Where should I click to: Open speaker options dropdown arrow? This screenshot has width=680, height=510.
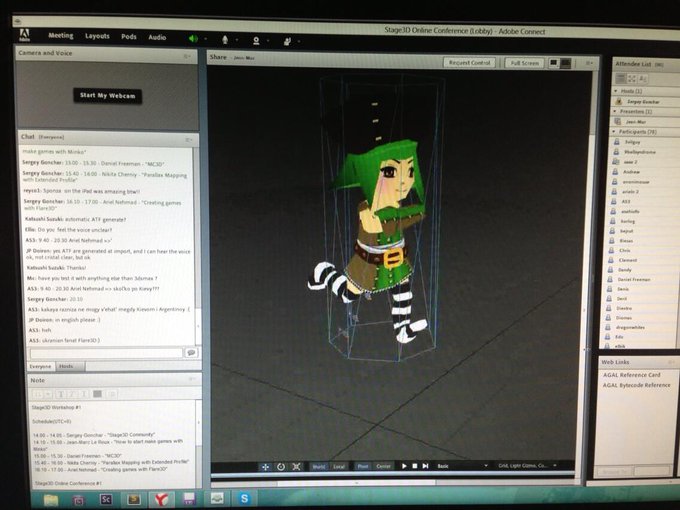[x=206, y=39]
